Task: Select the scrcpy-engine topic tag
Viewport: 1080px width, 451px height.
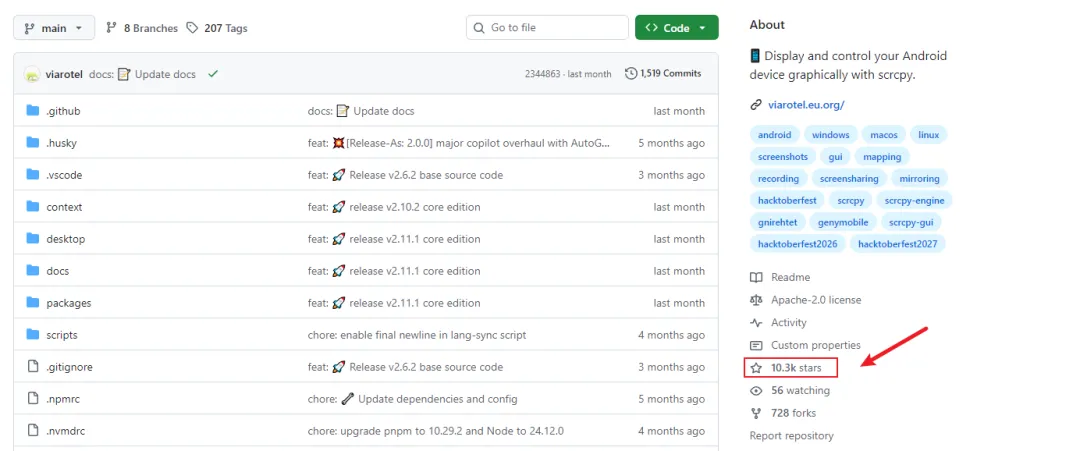Action: [x=914, y=200]
